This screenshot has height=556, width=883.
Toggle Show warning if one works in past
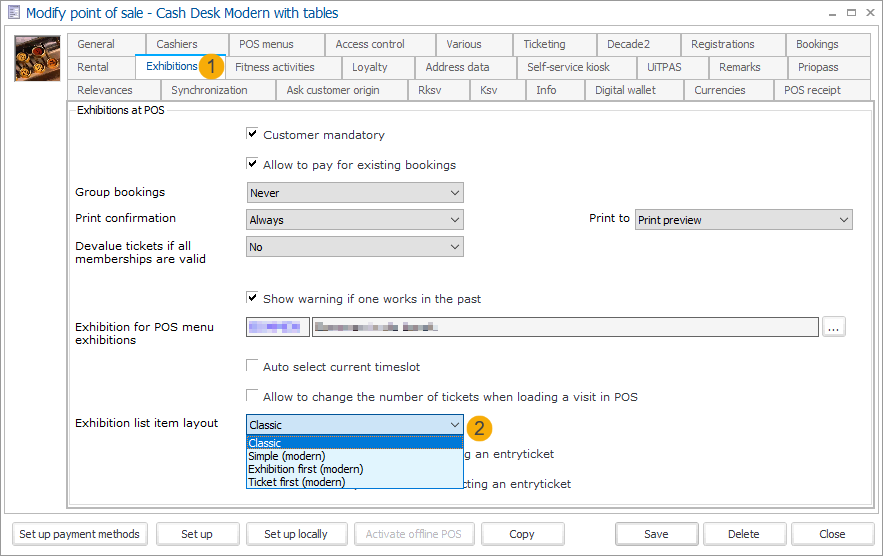pos(253,298)
